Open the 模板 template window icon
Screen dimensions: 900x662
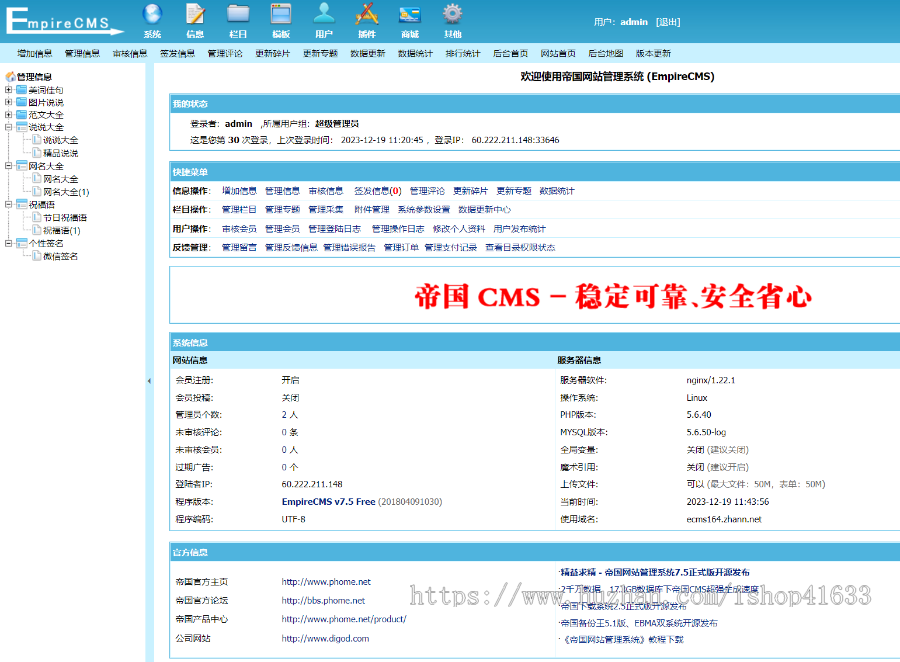point(281,14)
